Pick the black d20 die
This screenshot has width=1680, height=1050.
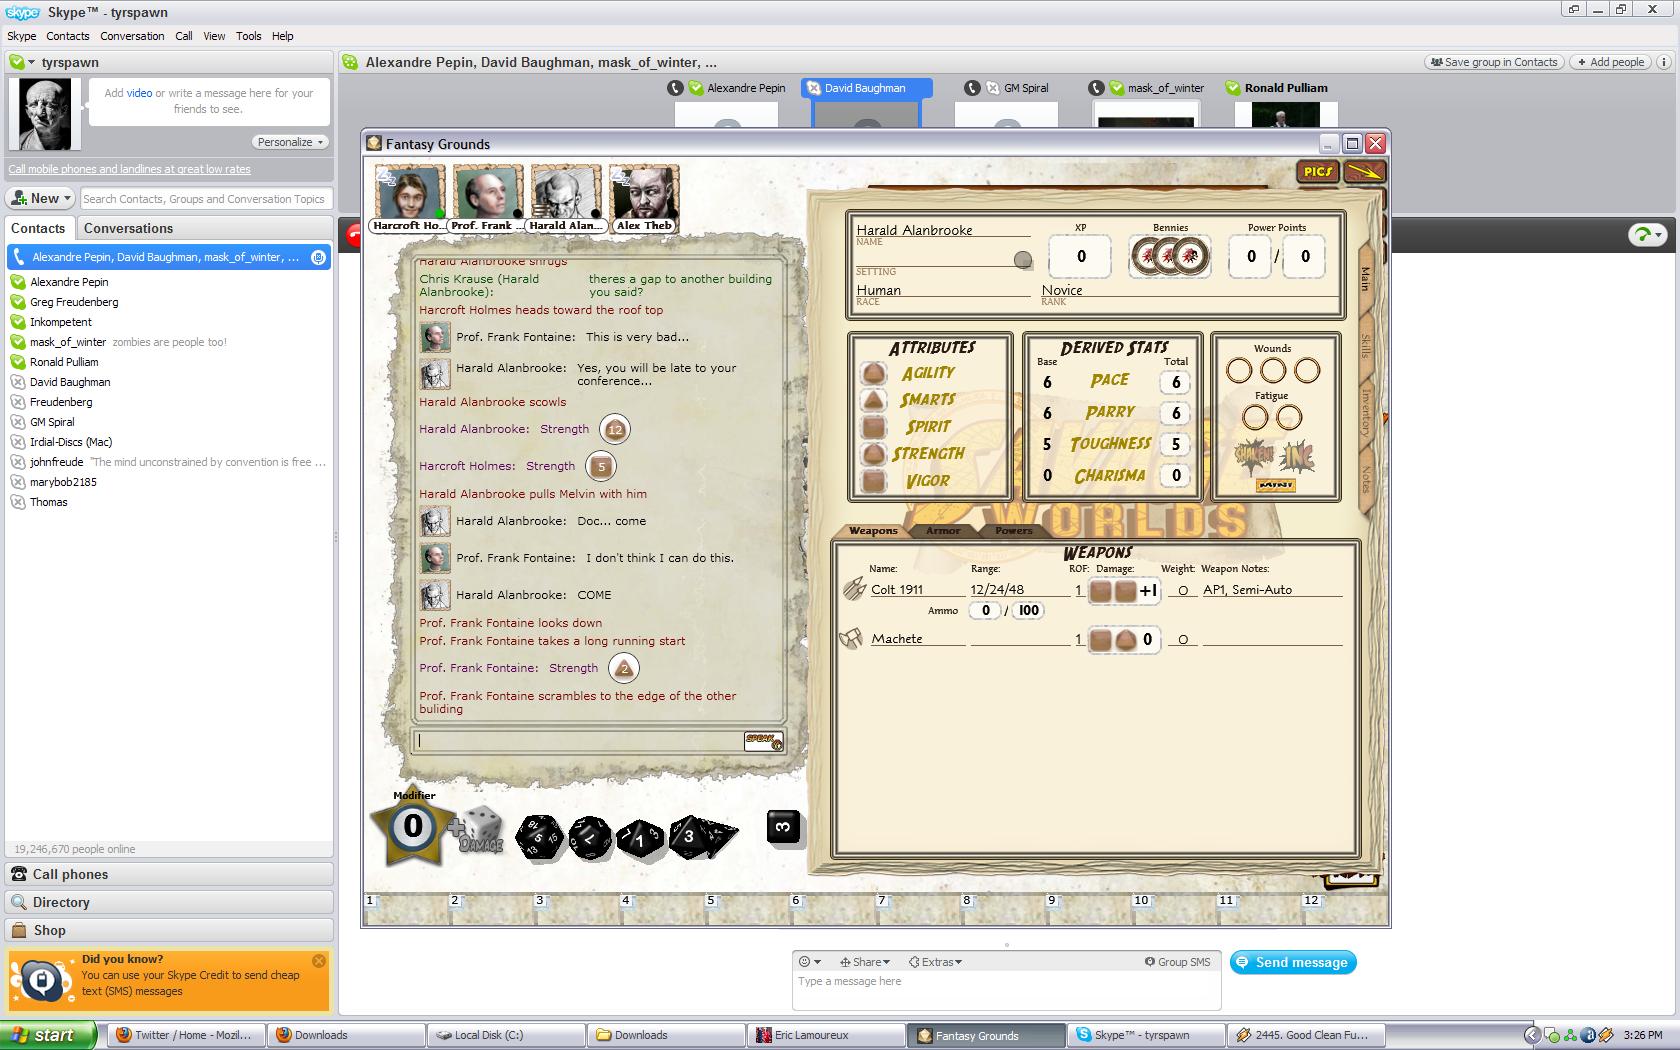[539, 837]
